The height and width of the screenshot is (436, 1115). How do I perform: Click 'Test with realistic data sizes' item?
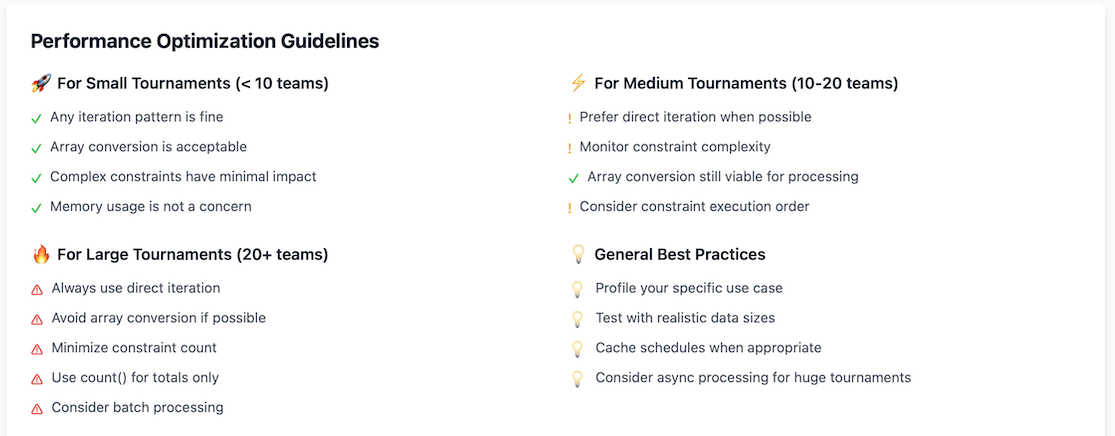(x=685, y=318)
